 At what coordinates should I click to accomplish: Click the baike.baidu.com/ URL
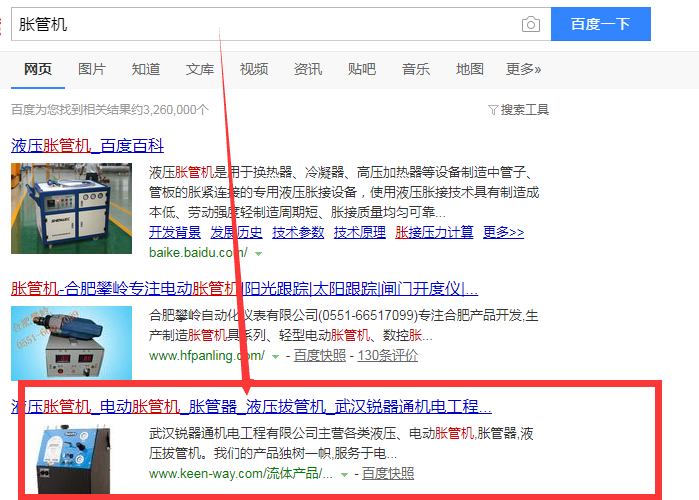click(x=198, y=253)
